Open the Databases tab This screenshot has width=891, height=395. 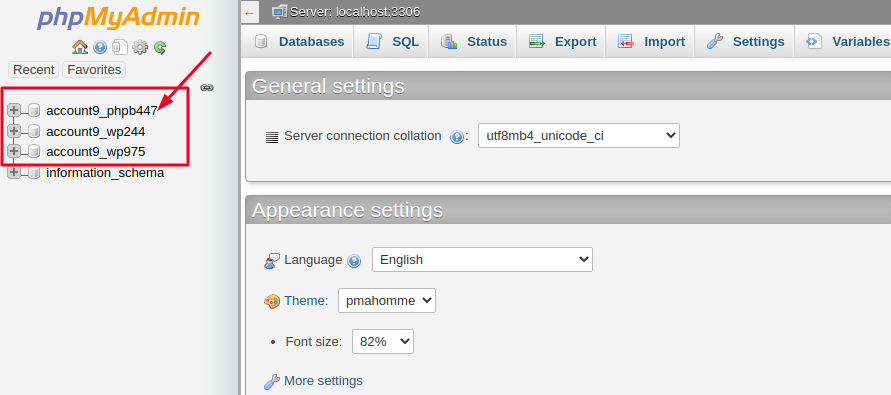click(299, 41)
